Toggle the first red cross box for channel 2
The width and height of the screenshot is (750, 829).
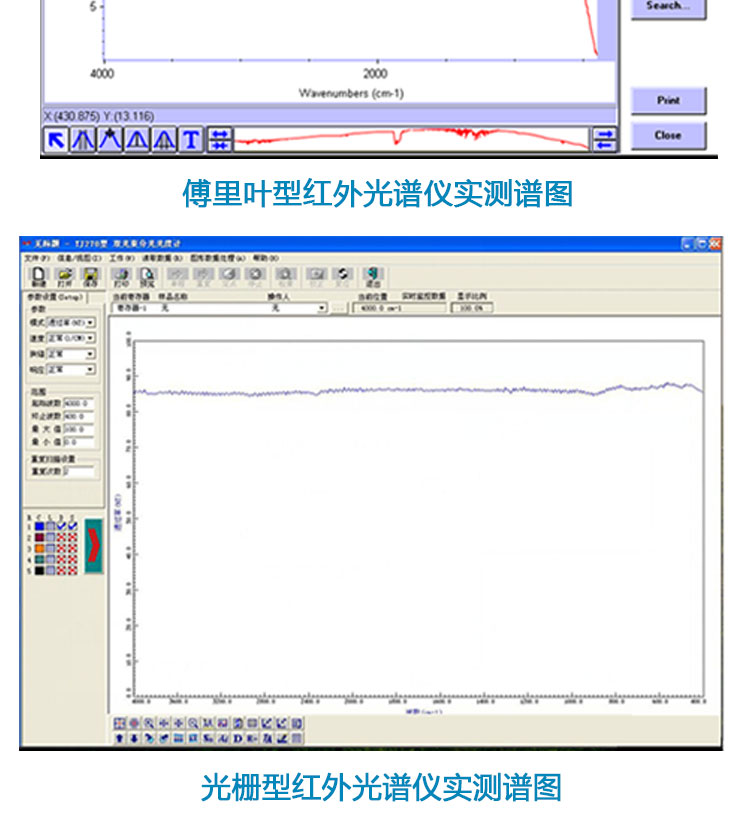62,537
